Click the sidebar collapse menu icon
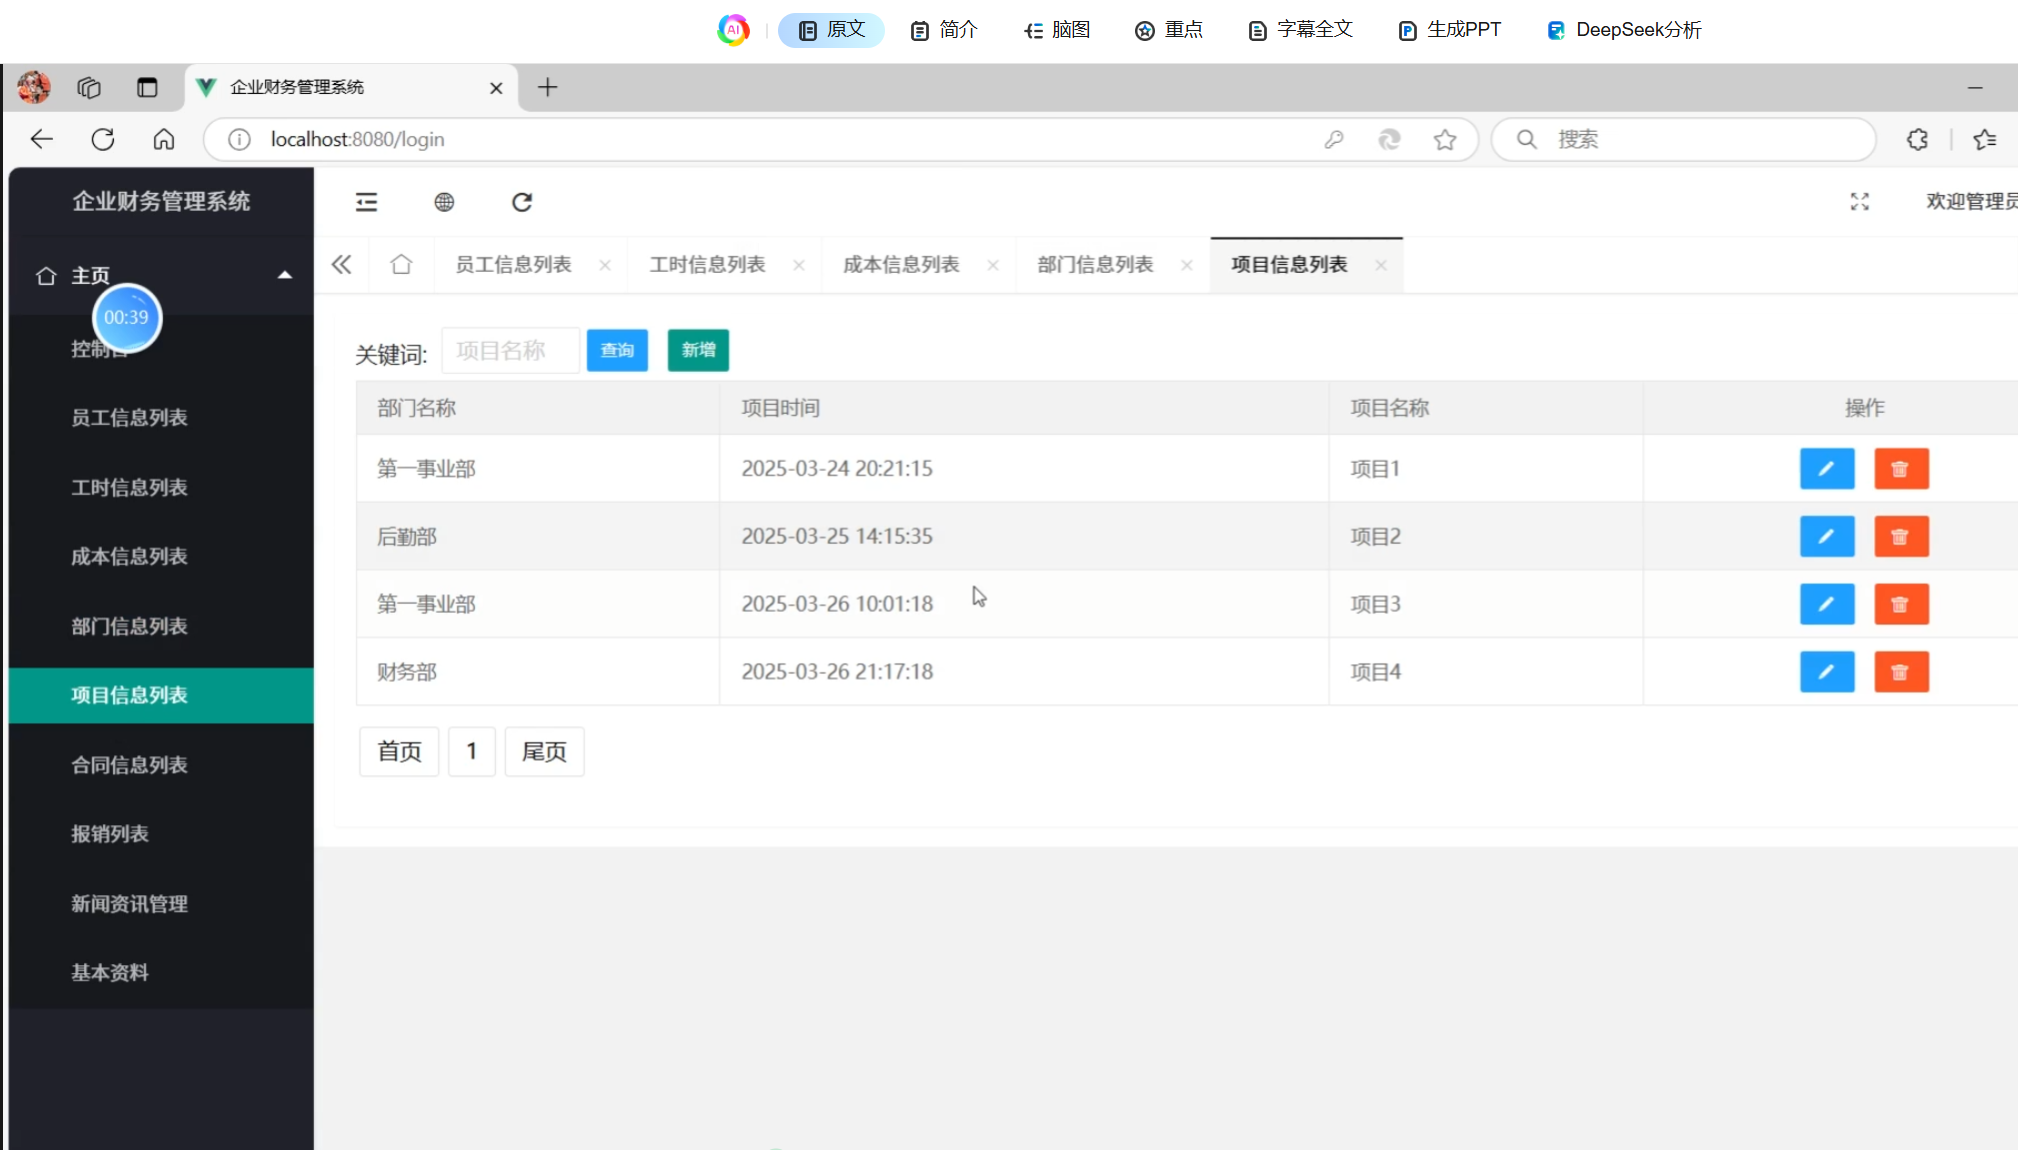Image resolution: width=2018 pixels, height=1150 pixels. [366, 202]
